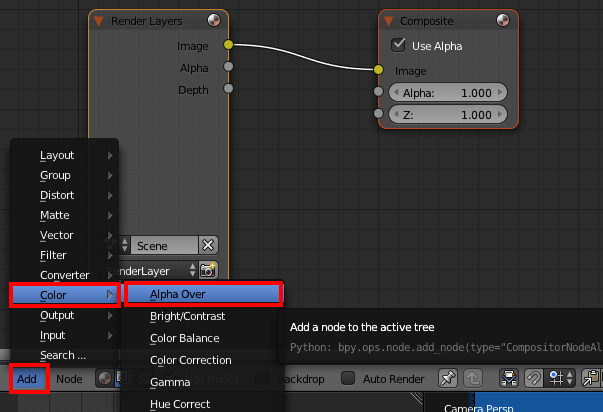Click the Alpha 1.000 value slider
This screenshot has height=412, width=603.
[448, 93]
